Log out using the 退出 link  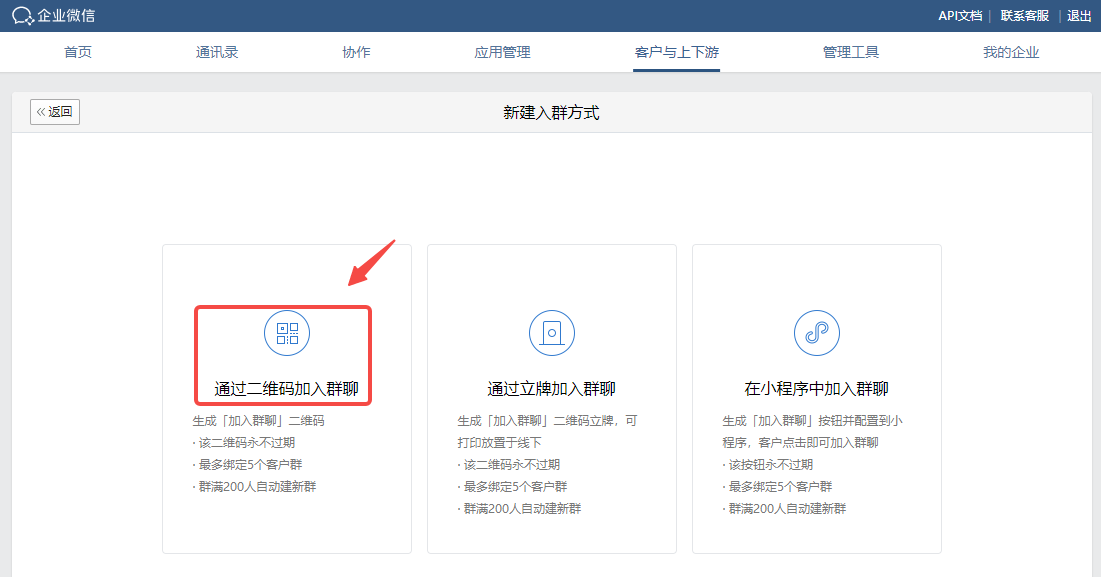(x=1079, y=16)
